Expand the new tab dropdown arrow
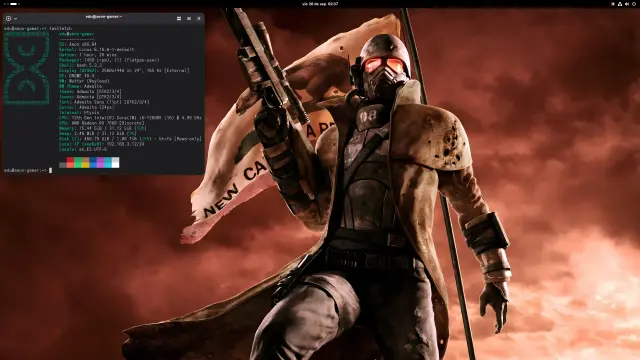The height and width of the screenshot is (360, 640). point(16,18)
